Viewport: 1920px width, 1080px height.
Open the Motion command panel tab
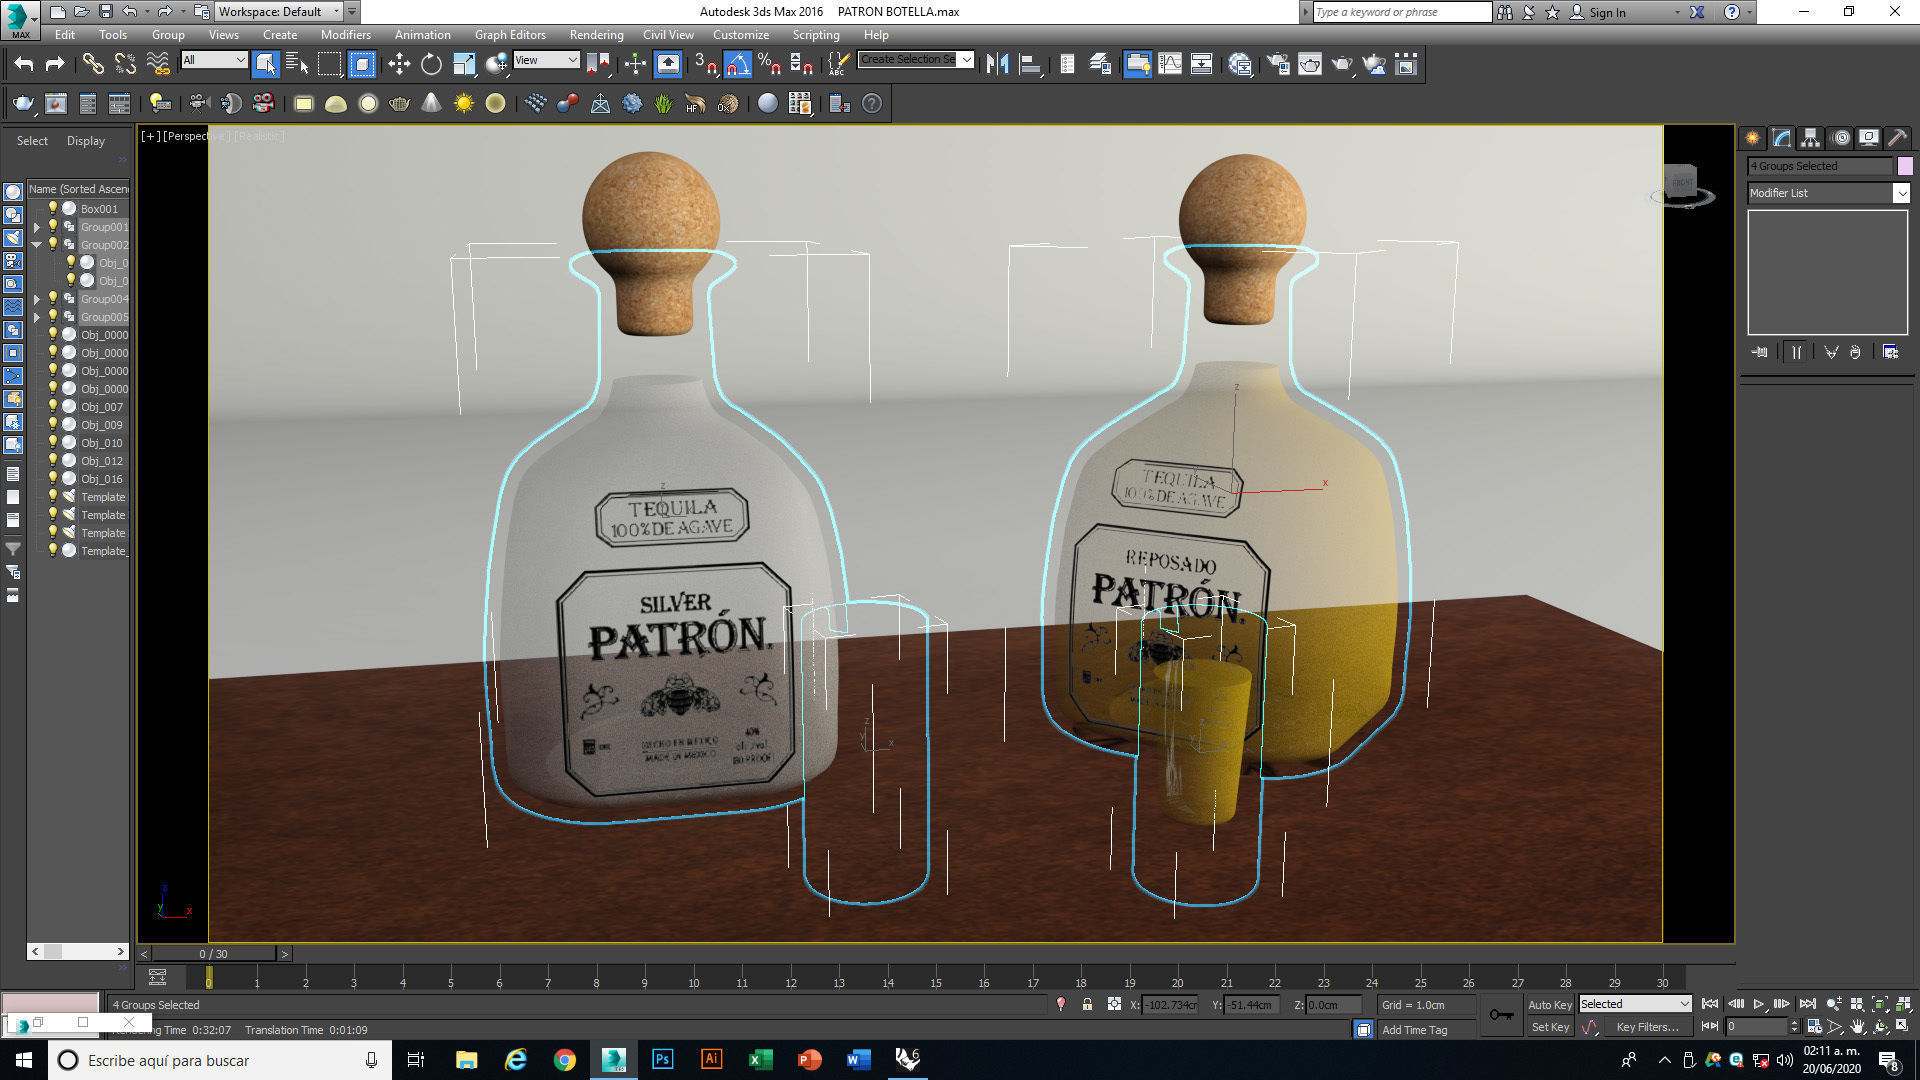[1840, 138]
